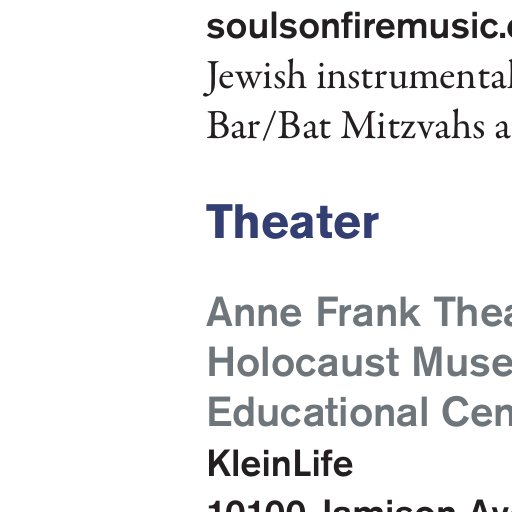The image size is (512, 512).
Task: Select the word "Mitzvahs"
Action: coord(412,126)
